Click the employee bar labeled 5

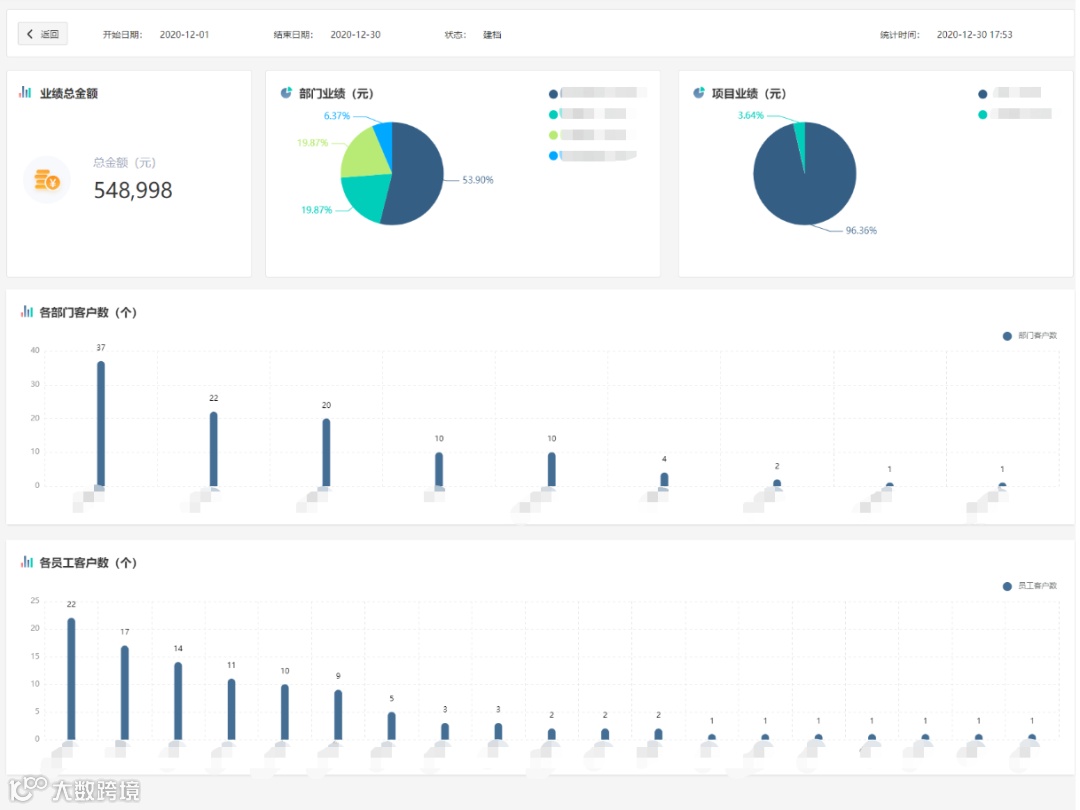click(391, 725)
